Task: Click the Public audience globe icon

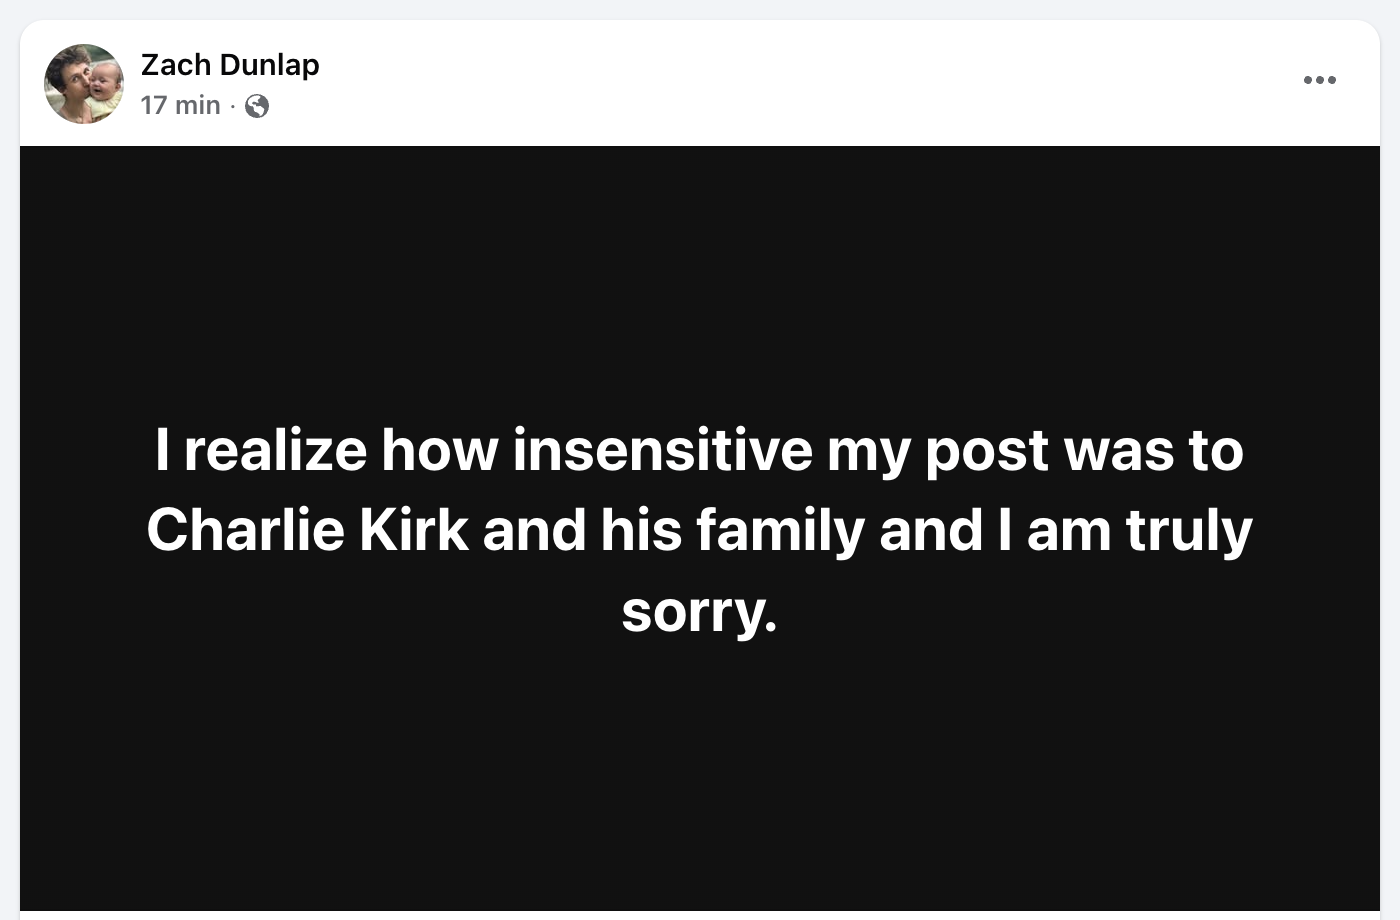Action: click(257, 106)
